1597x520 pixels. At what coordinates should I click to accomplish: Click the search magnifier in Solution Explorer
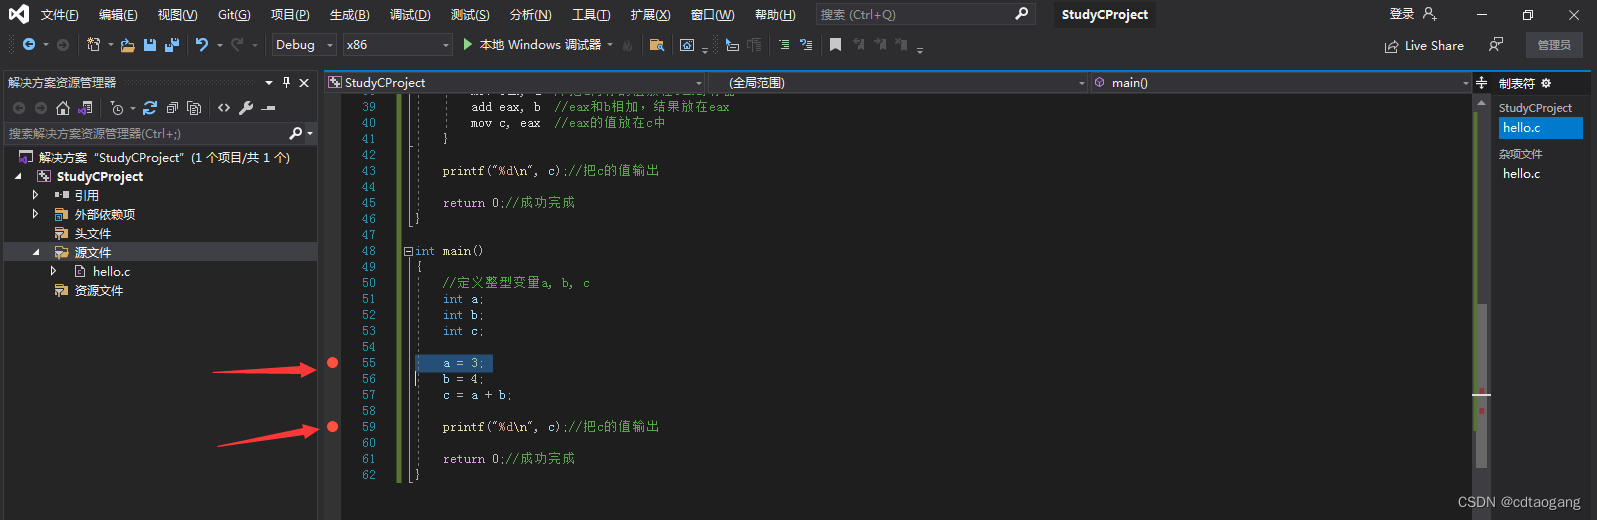pyautogui.click(x=295, y=133)
